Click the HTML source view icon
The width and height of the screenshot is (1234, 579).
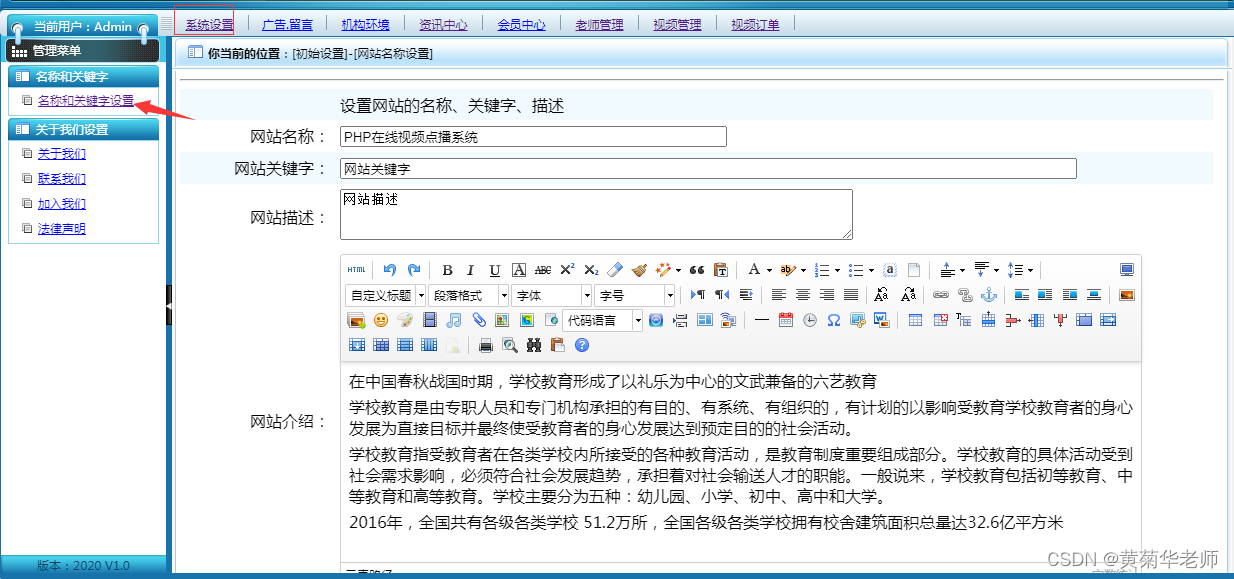coord(357,270)
